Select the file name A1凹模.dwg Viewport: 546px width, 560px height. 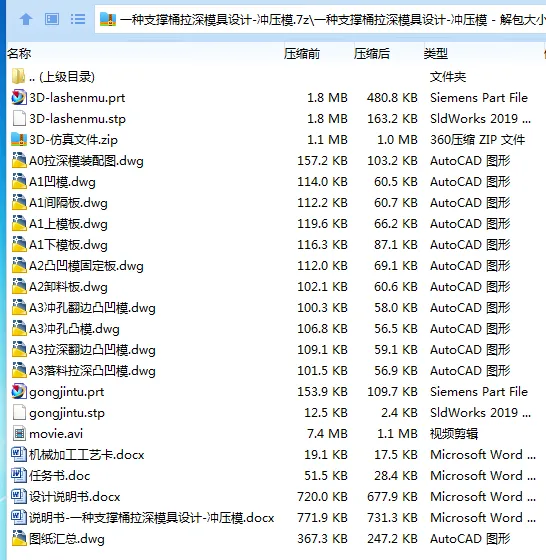click(x=62, y=182)
